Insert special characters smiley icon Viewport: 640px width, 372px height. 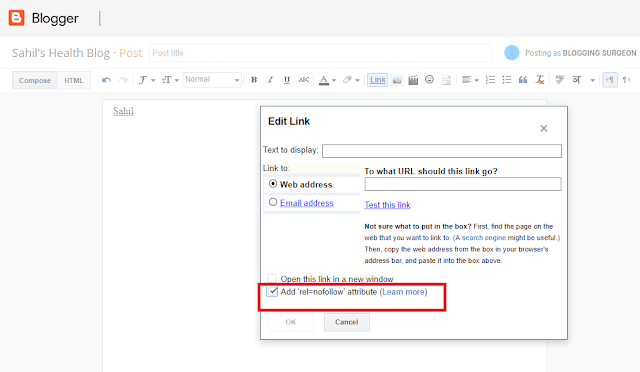429,80
